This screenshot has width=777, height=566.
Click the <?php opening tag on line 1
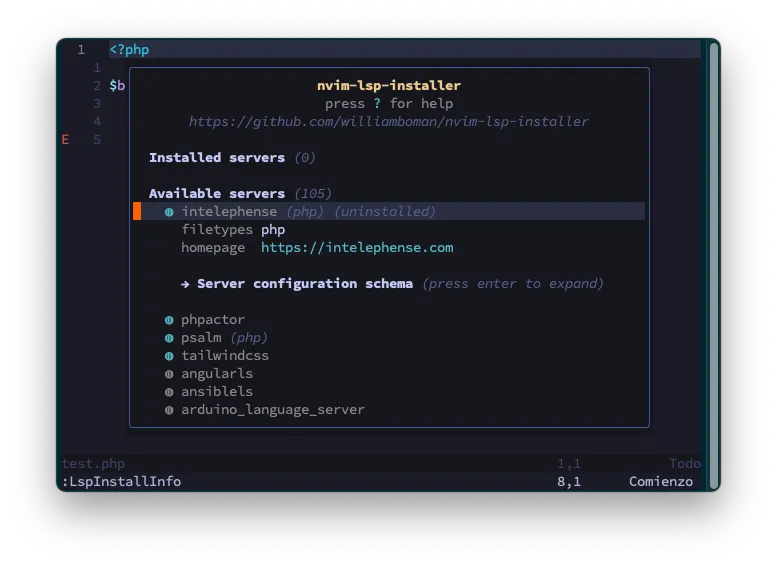[x=129, y=50]
